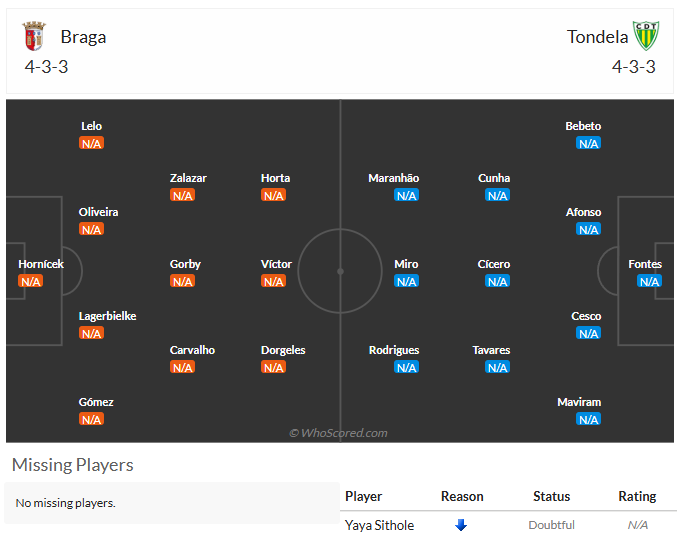Click Horta's orange N/A rating badge
This screenshot has height=542, width=681.
(274, 195)
